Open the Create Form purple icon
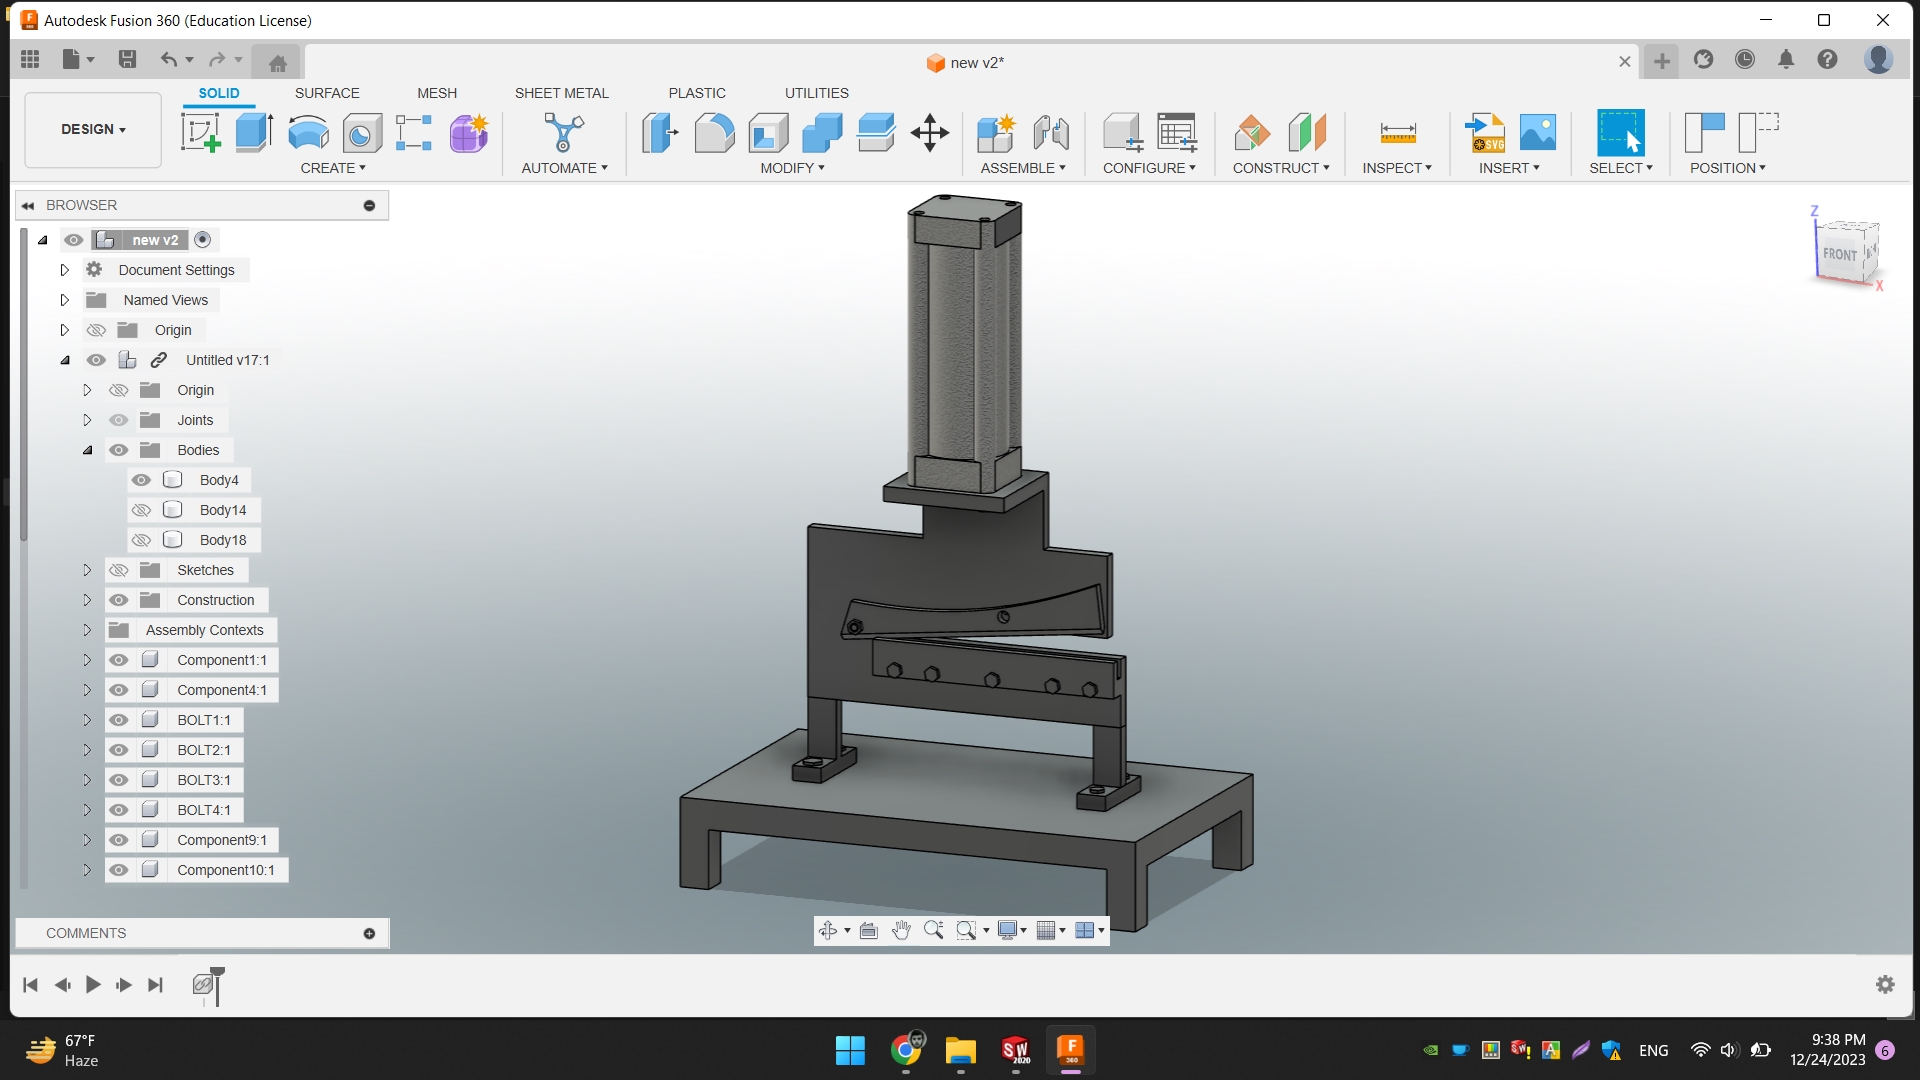The image size is (1920, 1080). (x=468, y=132)
